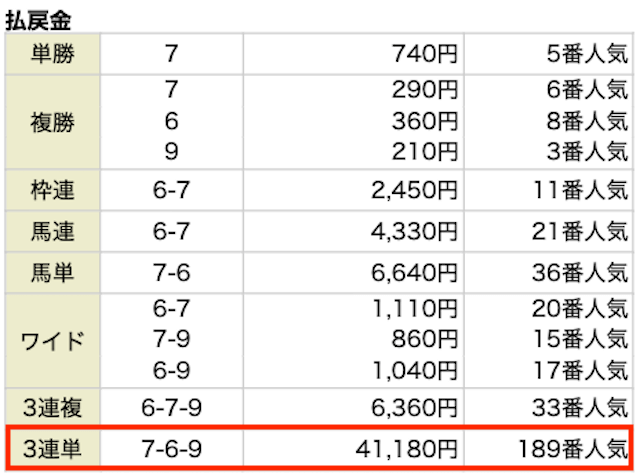This screenshot has height=474, width=640.
Task: Click the 枠連 row header
Action: 53,190
